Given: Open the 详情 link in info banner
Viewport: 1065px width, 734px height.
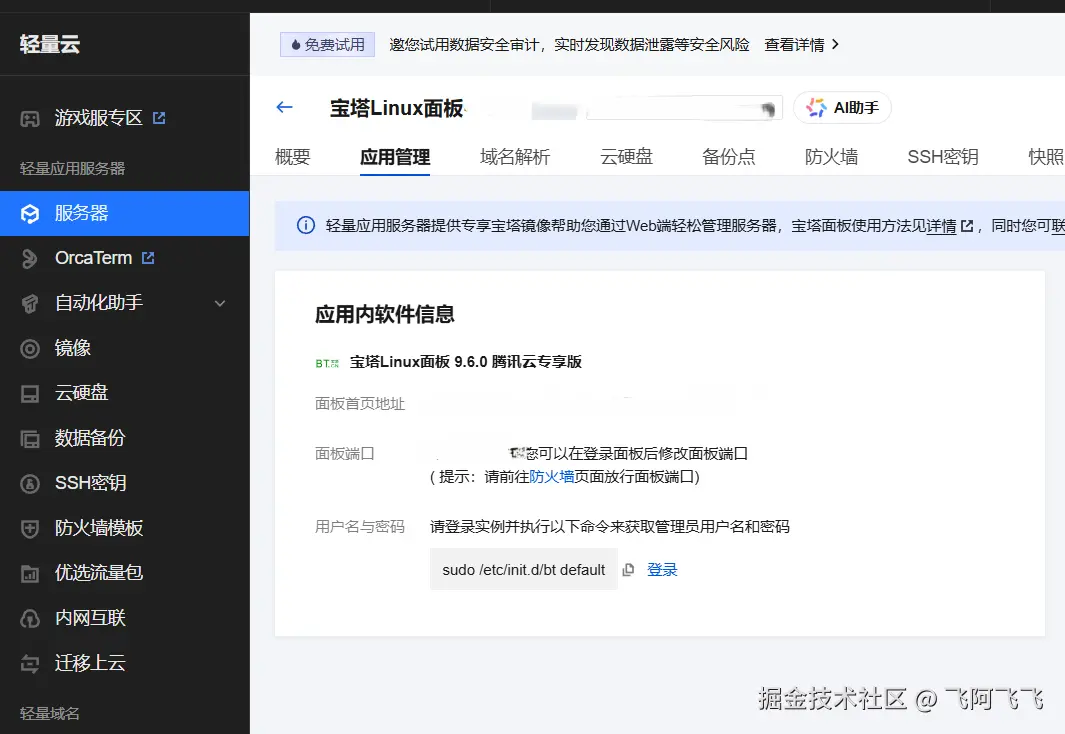Looking at the screenshot, I should (941, 225).
